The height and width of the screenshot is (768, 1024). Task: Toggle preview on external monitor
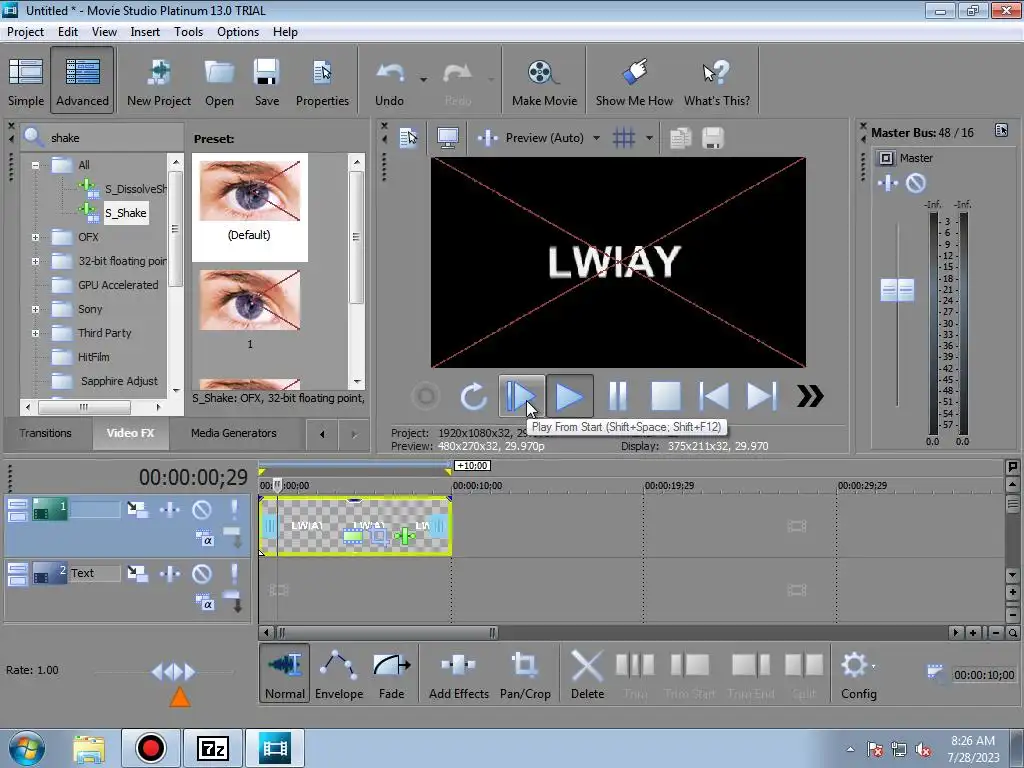pyautogui.click(x=448, y=138)
